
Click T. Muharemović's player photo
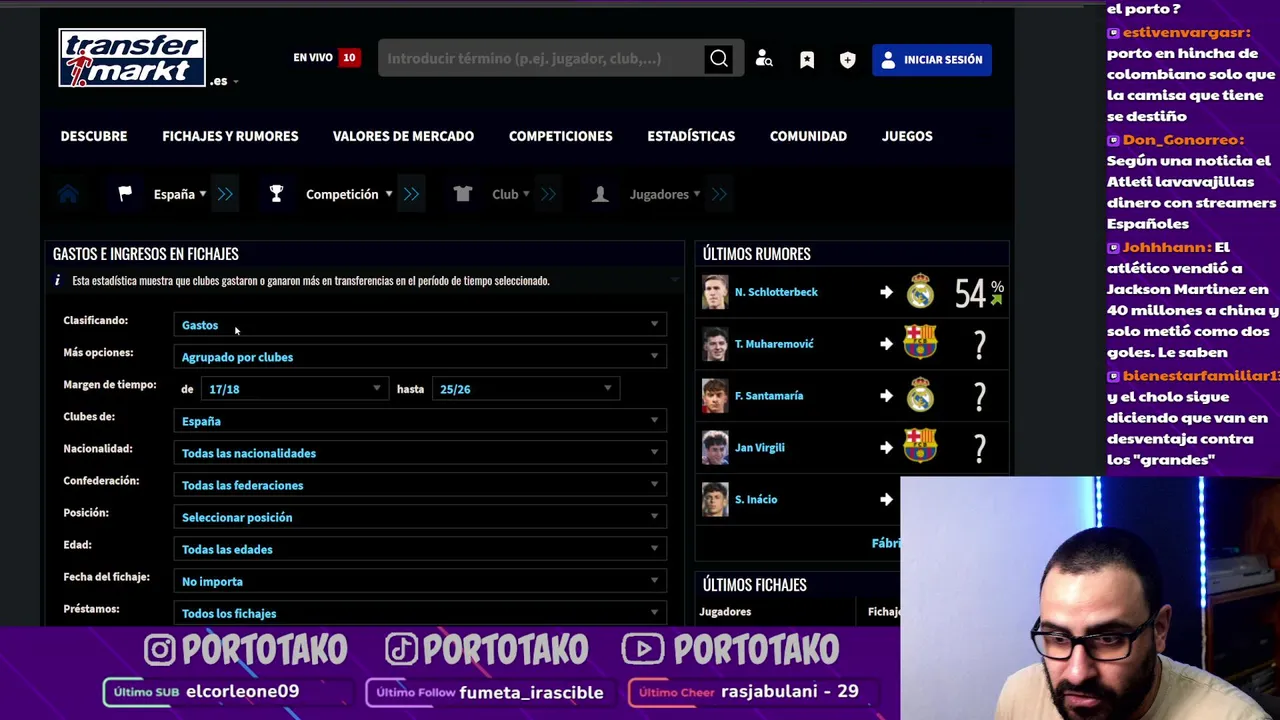click(715, 344)
